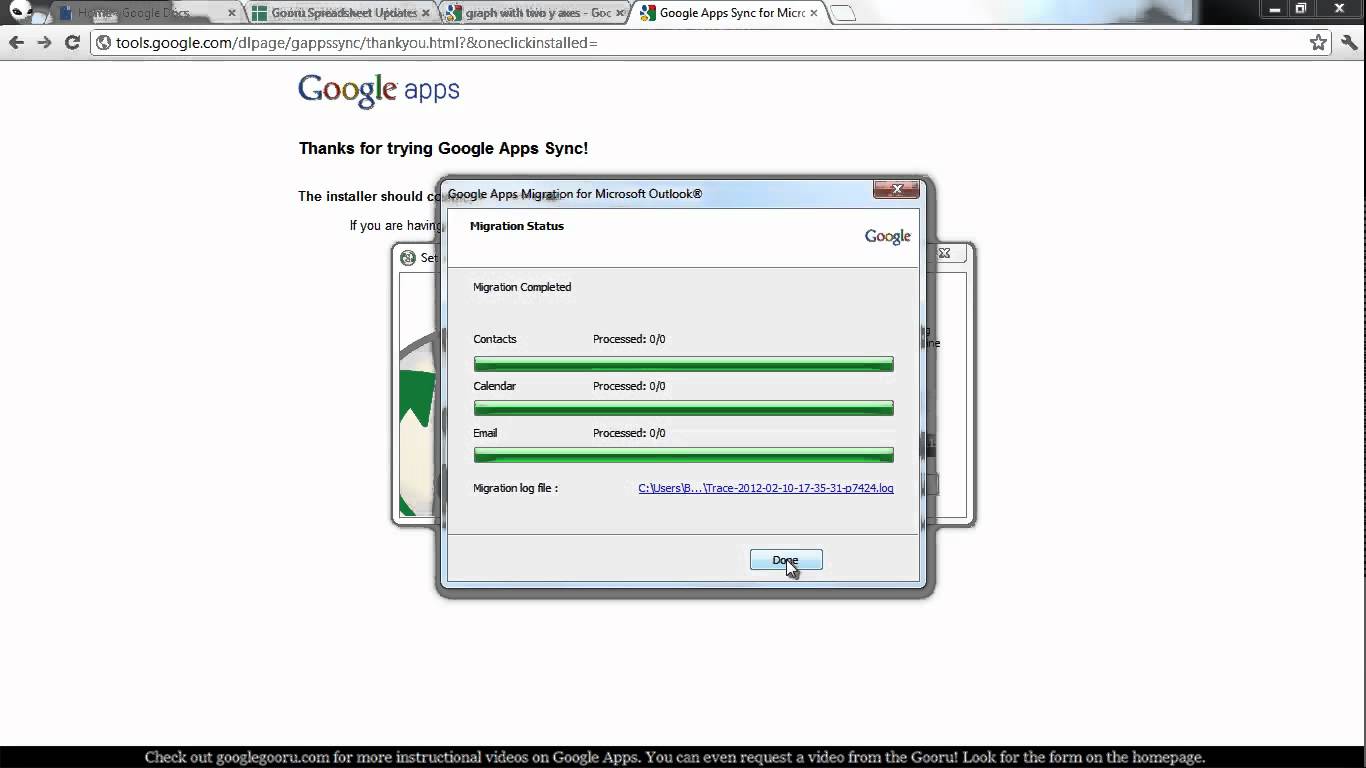
Task: Switch to the graph with two y axes tab
Action: pos(538,13)
